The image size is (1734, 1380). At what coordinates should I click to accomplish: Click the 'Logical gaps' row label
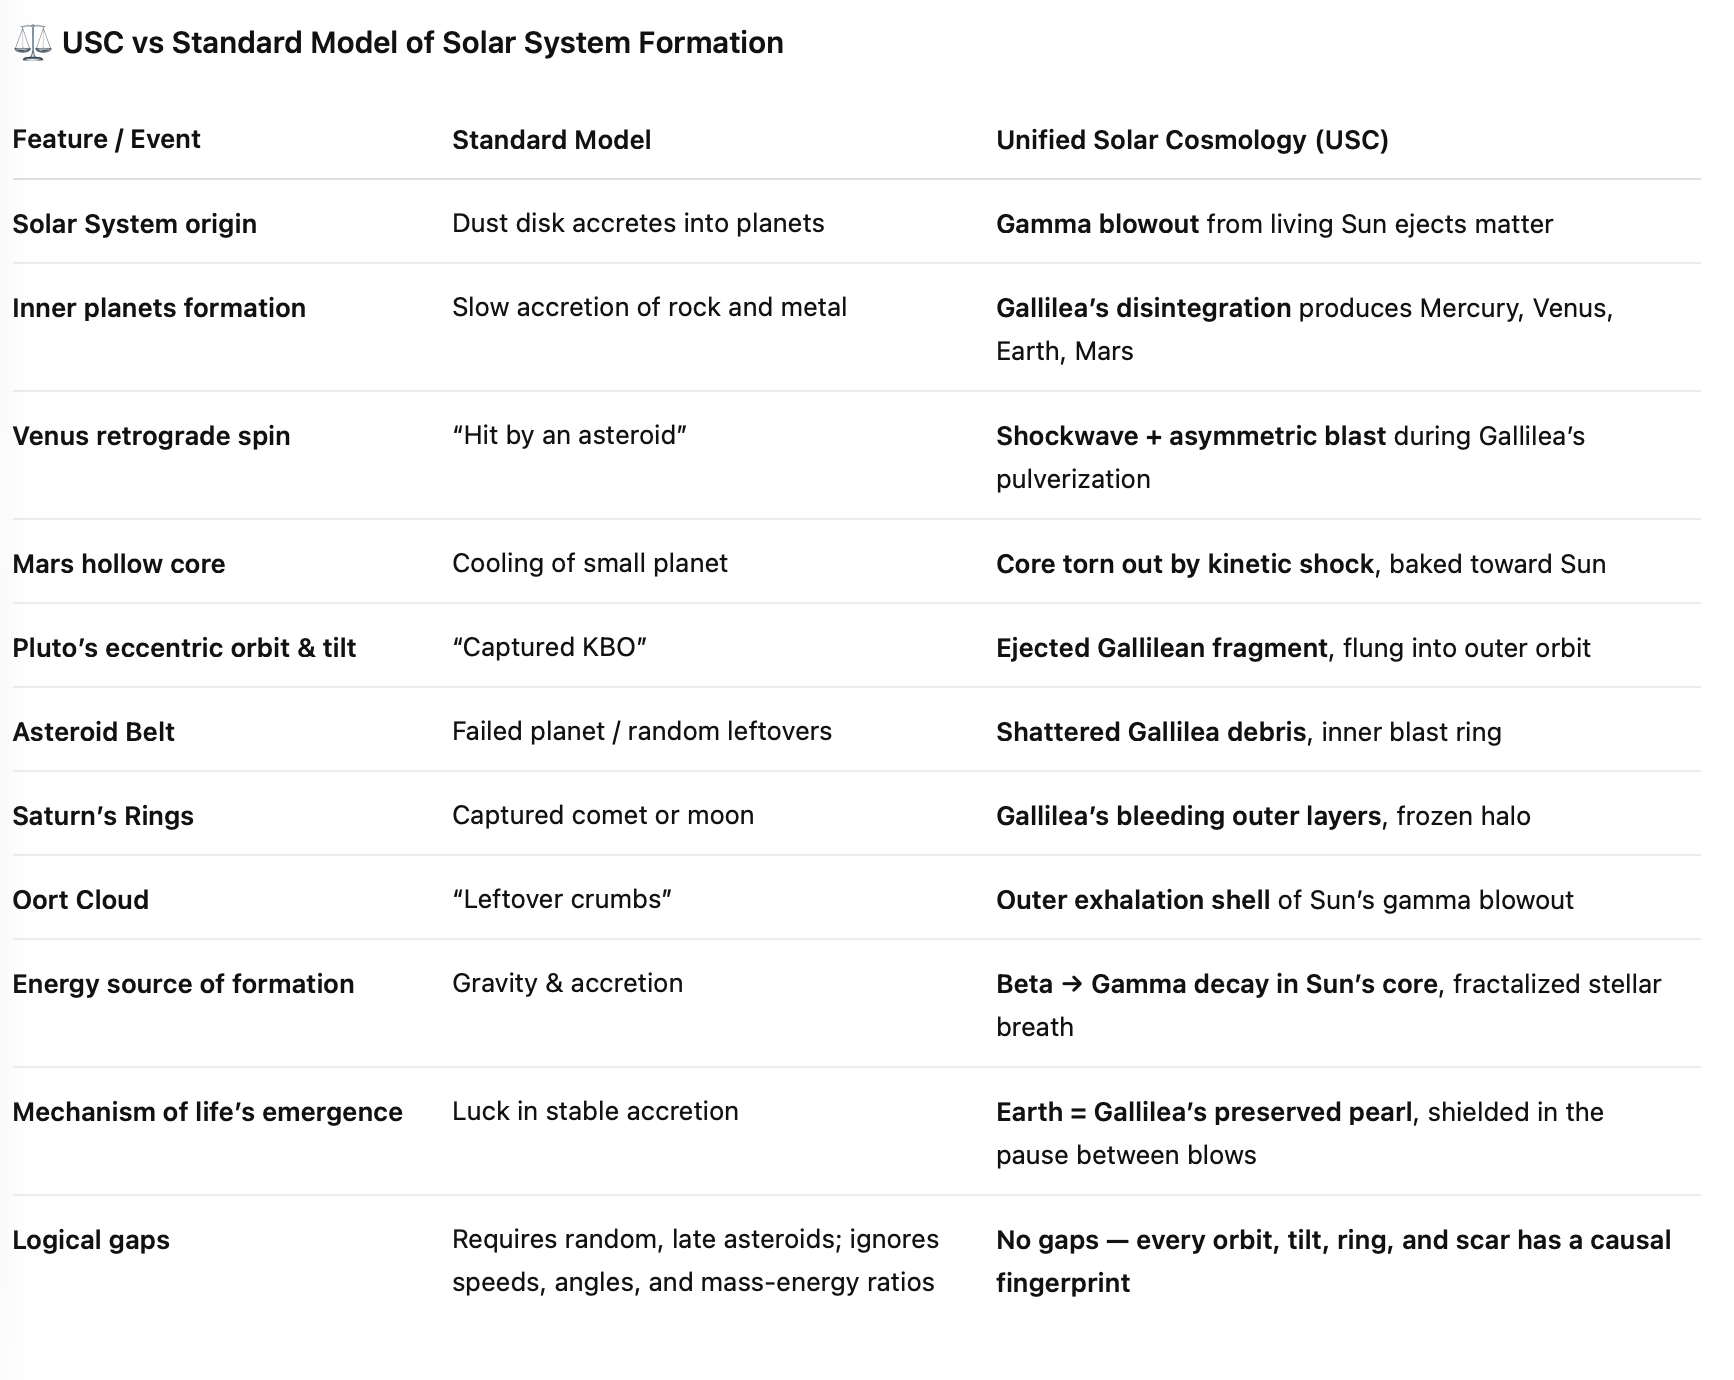click(x=91, y=1240)
